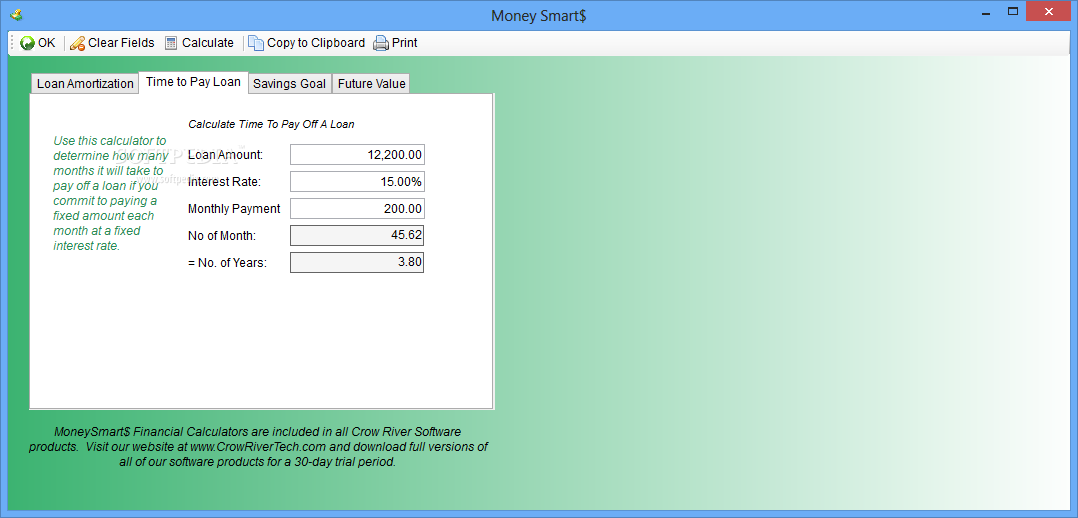Screen dimensions: 1078x518
Task: Click the Money Smart$ window title
Action: point(538,15)
